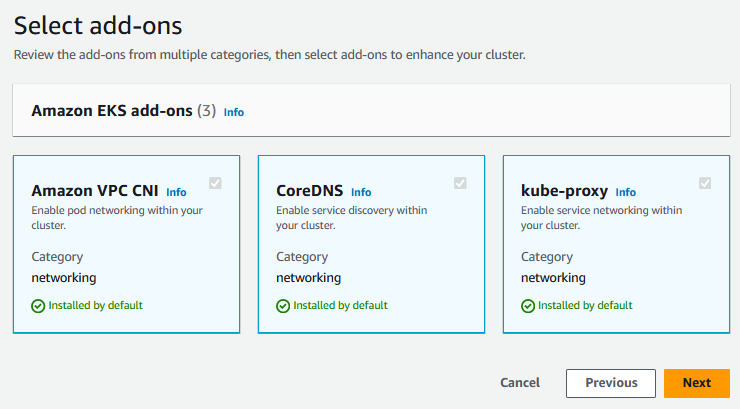Click 'networking' category value on CoreDNS card

pos(309,278)
